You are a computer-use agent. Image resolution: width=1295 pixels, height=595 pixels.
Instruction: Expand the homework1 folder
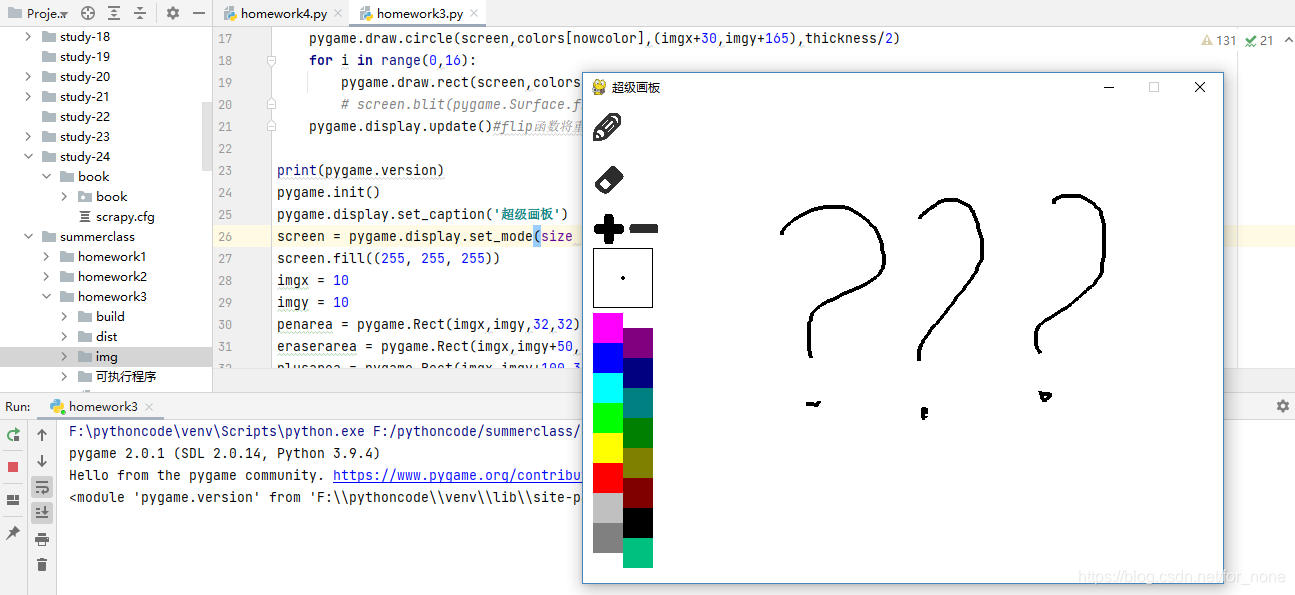point(46,257)
